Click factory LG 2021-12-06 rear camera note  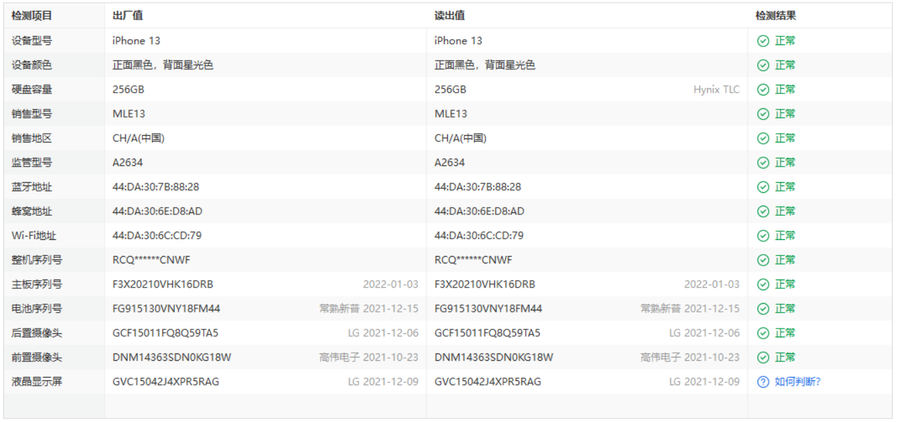(x=383, y=333)
